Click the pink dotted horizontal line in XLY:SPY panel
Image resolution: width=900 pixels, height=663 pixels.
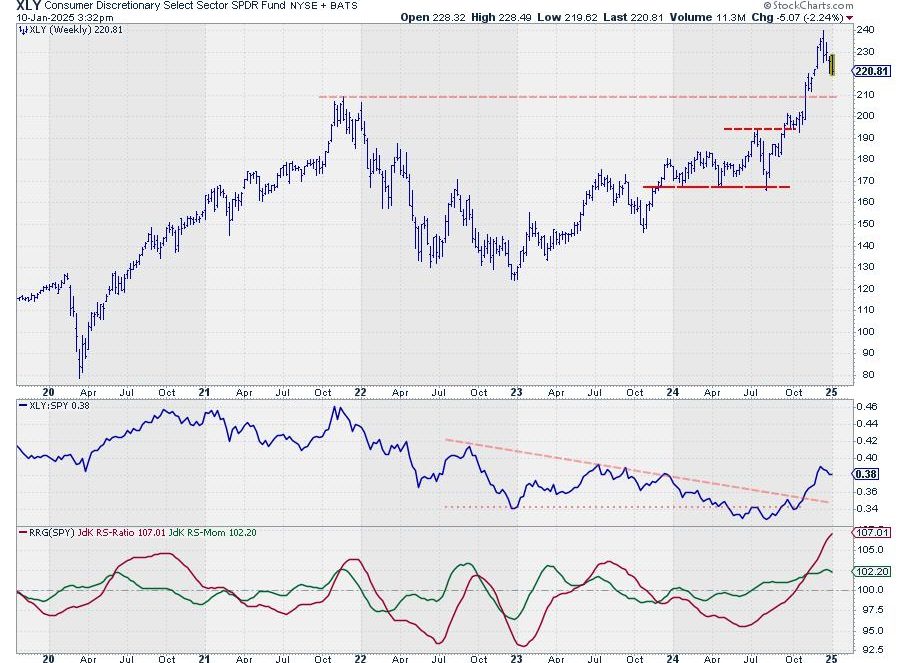(x=623, y=507)
